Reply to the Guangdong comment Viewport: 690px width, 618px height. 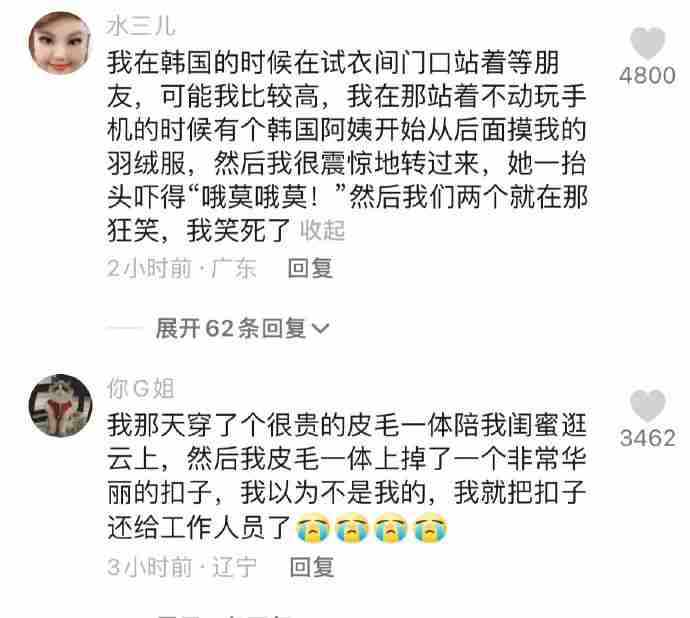point(311,268)
